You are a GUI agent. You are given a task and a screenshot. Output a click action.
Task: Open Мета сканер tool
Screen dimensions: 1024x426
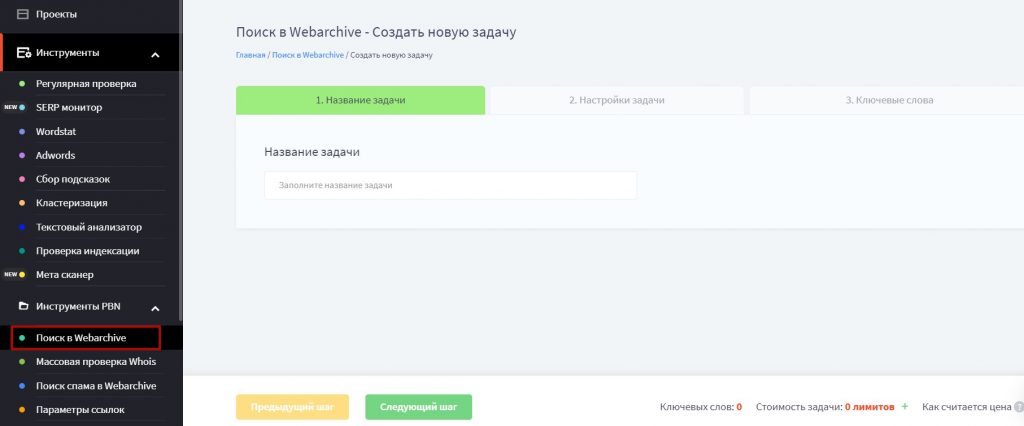tap(65, 274)
